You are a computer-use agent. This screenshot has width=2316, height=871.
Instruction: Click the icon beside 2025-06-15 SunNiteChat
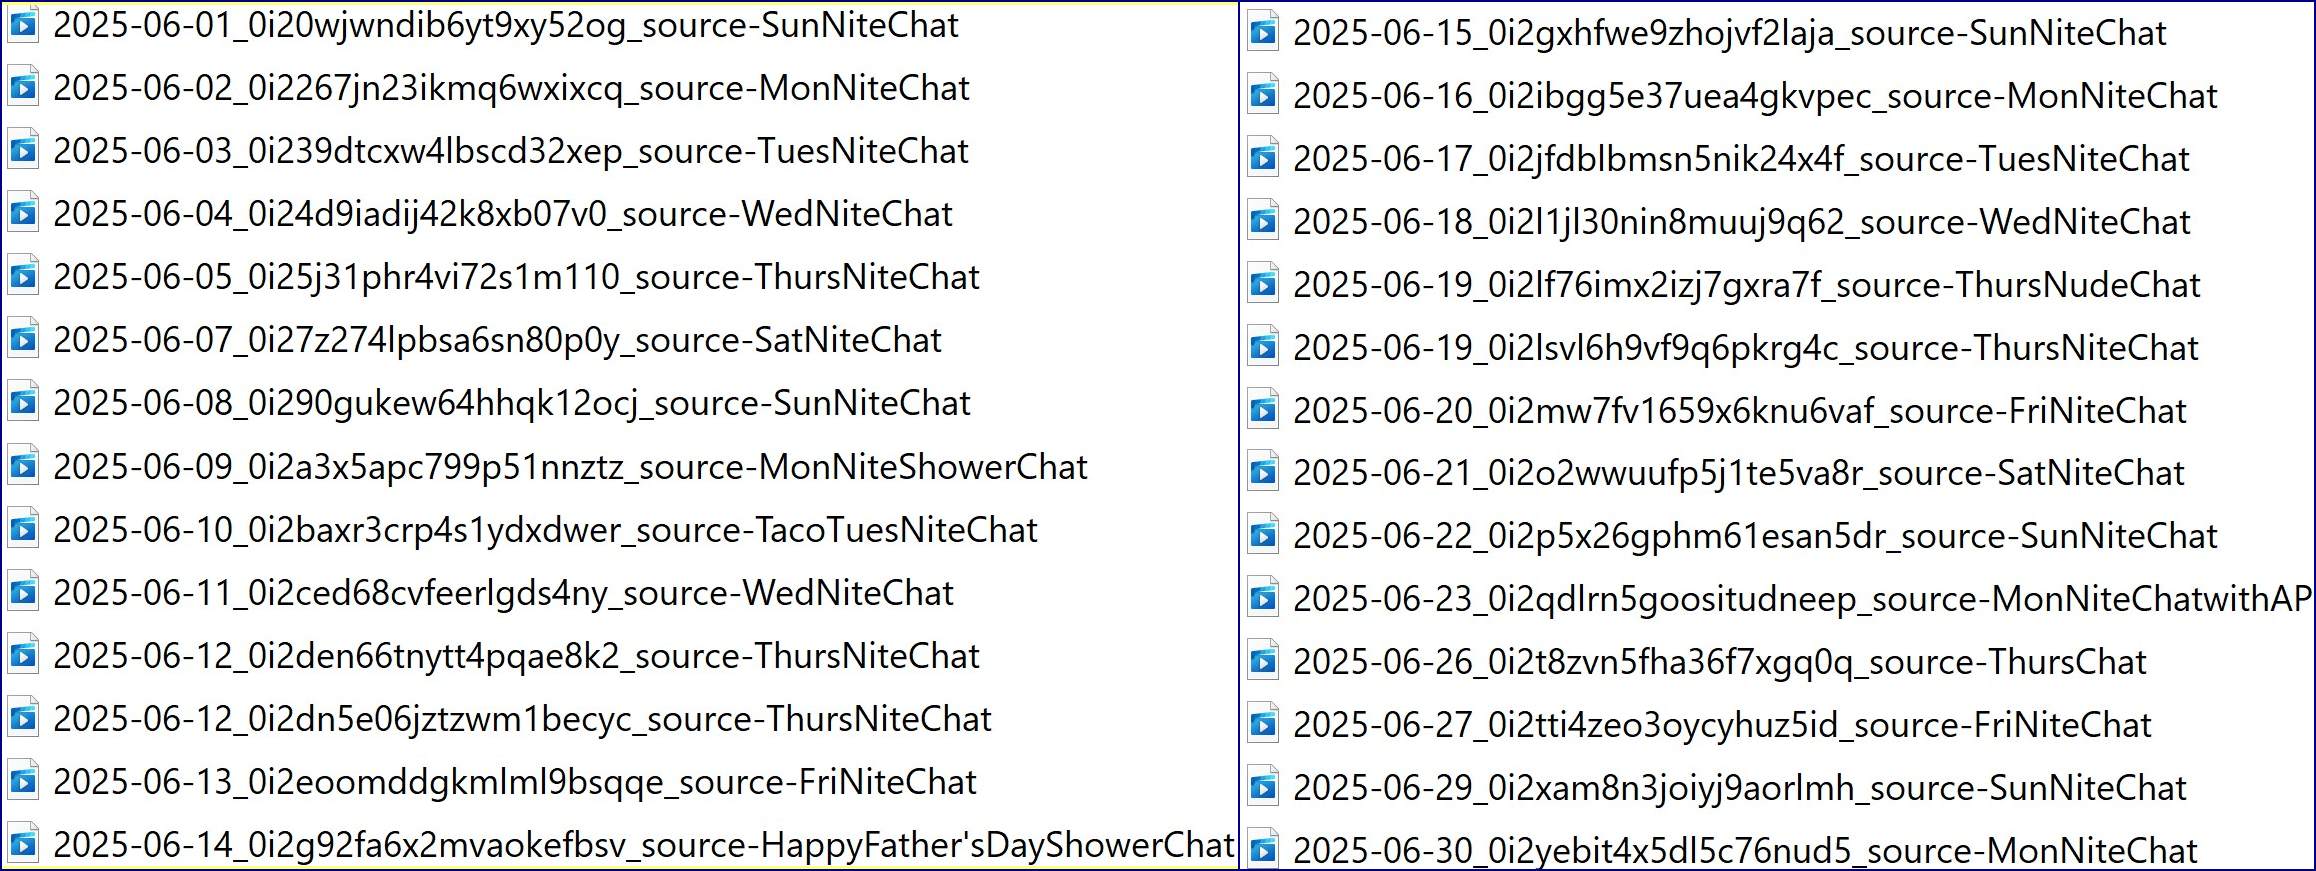click(1263, 33)
